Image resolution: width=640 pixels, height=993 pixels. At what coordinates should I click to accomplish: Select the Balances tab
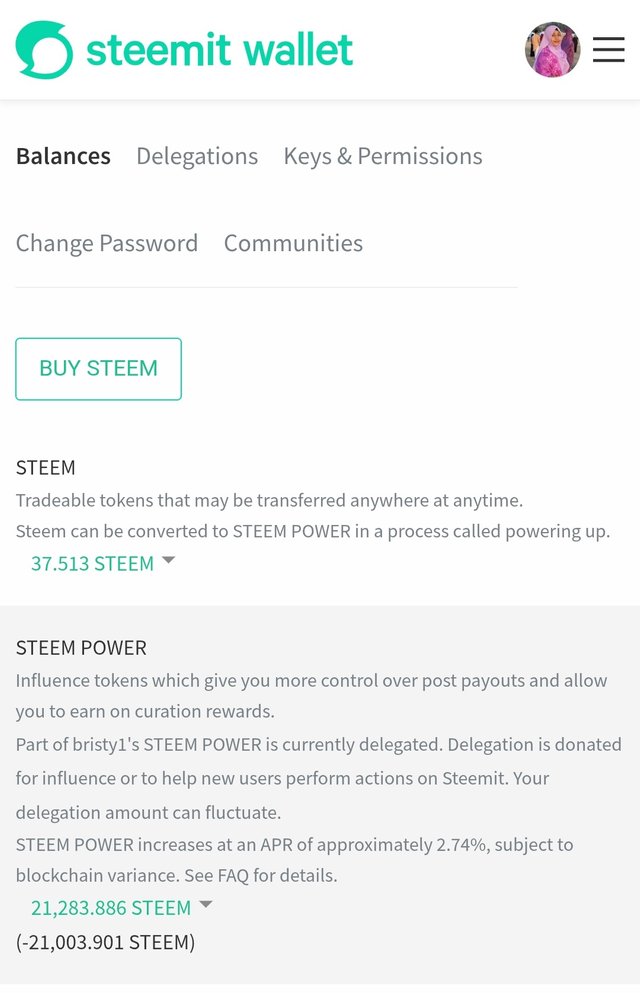[63, 156]
